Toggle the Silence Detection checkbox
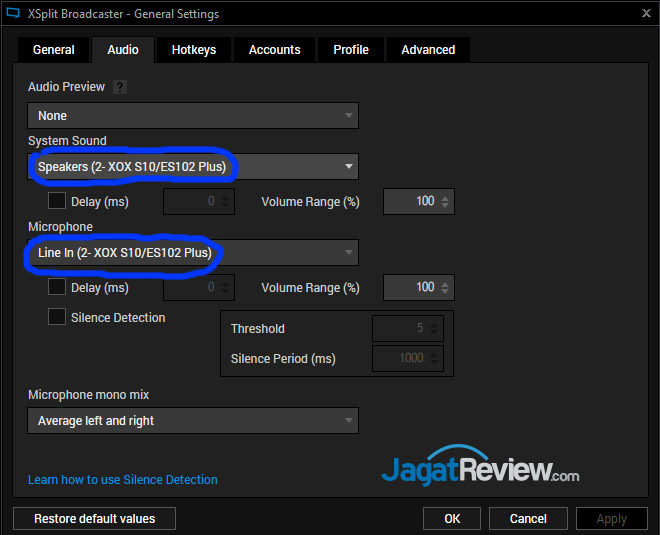This screenshot has height=535, width=660. 57,317
